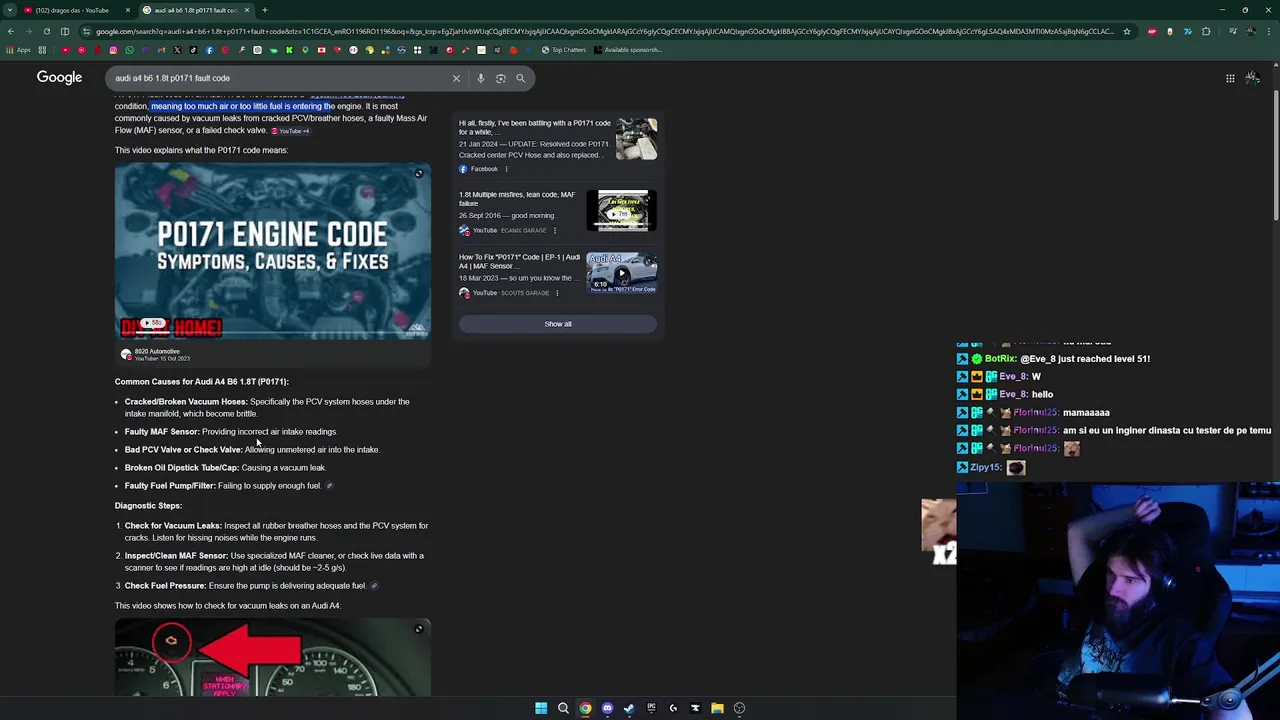Screen dimensions: 1280x720
Task: Click the YouTube source chip after 'failed check valve'
Action: tap(290, 131)
